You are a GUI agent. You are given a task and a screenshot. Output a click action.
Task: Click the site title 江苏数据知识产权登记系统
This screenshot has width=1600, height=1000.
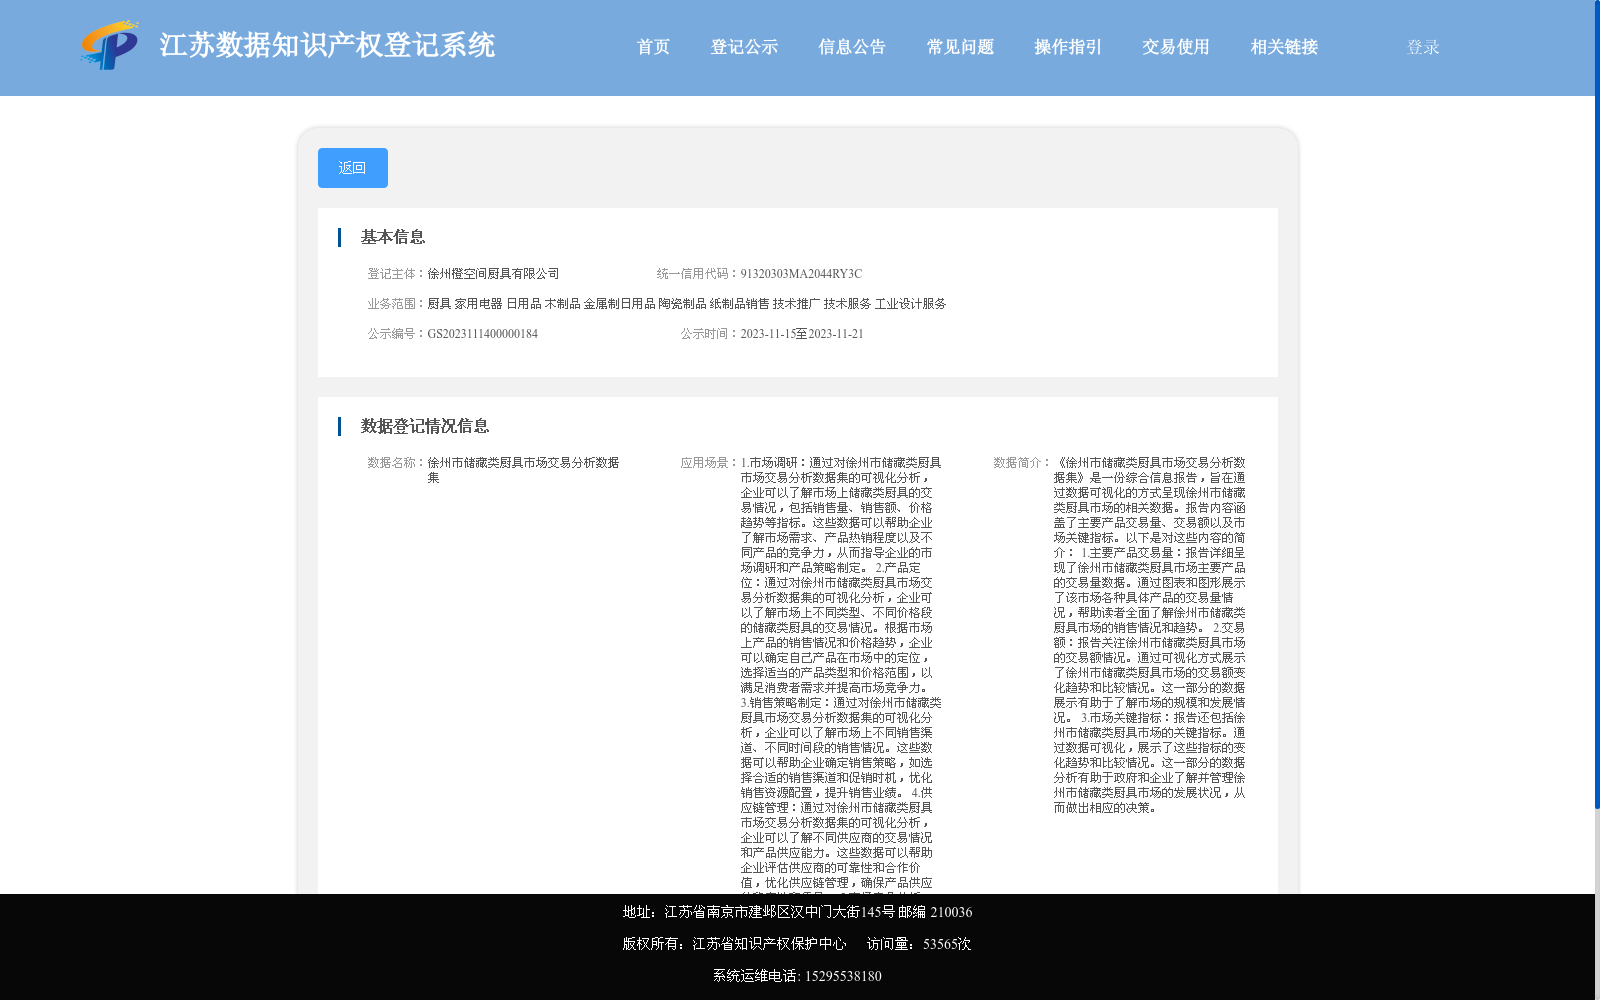[327, 45]
